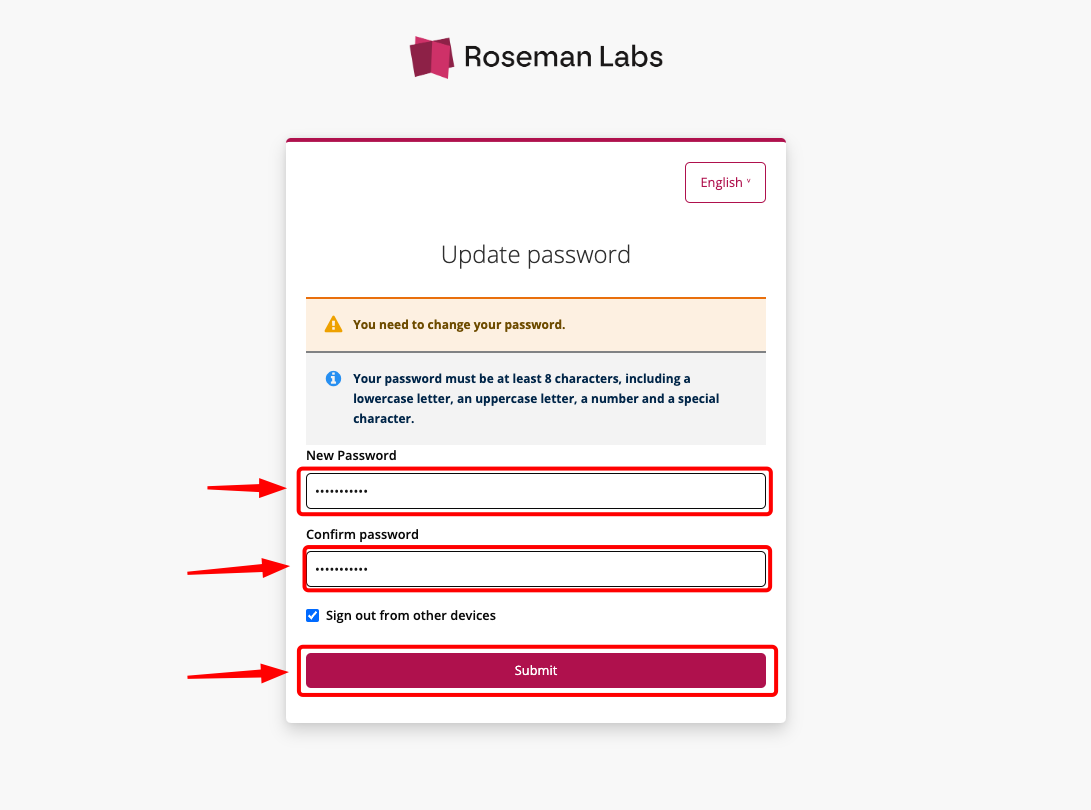The width and height of the screenshot is (1091, 810).
Task: Click red arrow pointing to New Password
Action: point(247,488)
